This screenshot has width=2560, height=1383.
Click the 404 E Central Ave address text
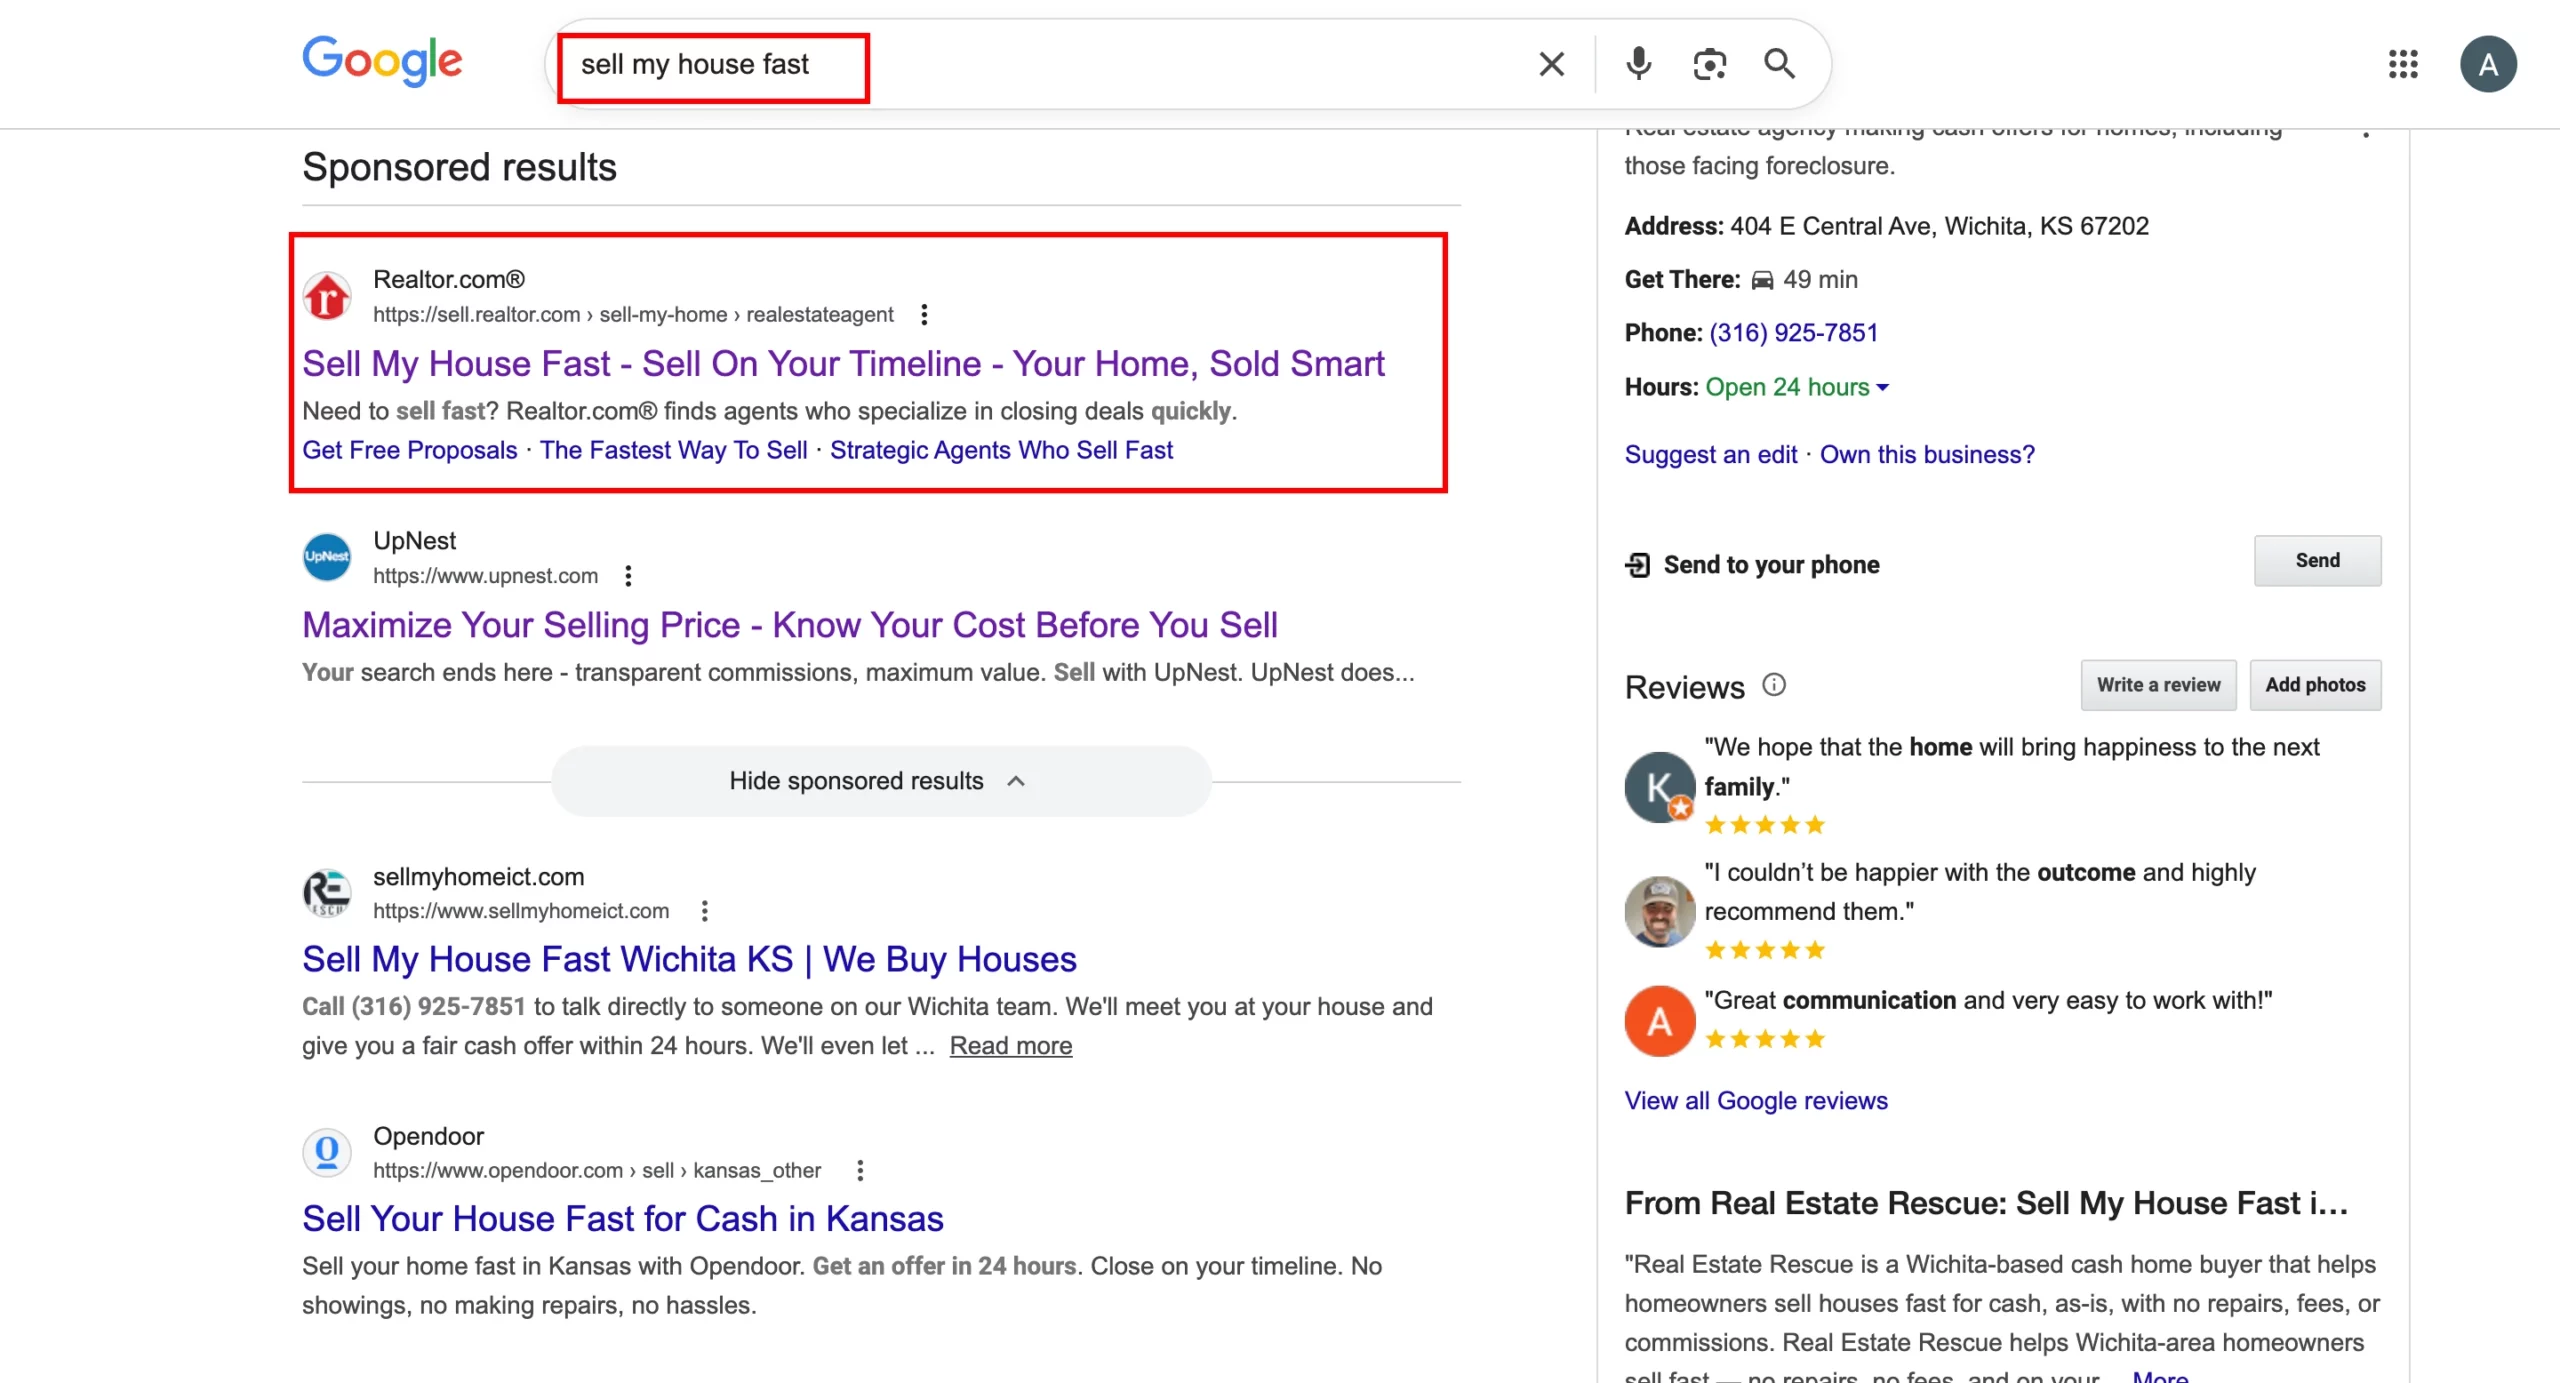[1939, 226]
